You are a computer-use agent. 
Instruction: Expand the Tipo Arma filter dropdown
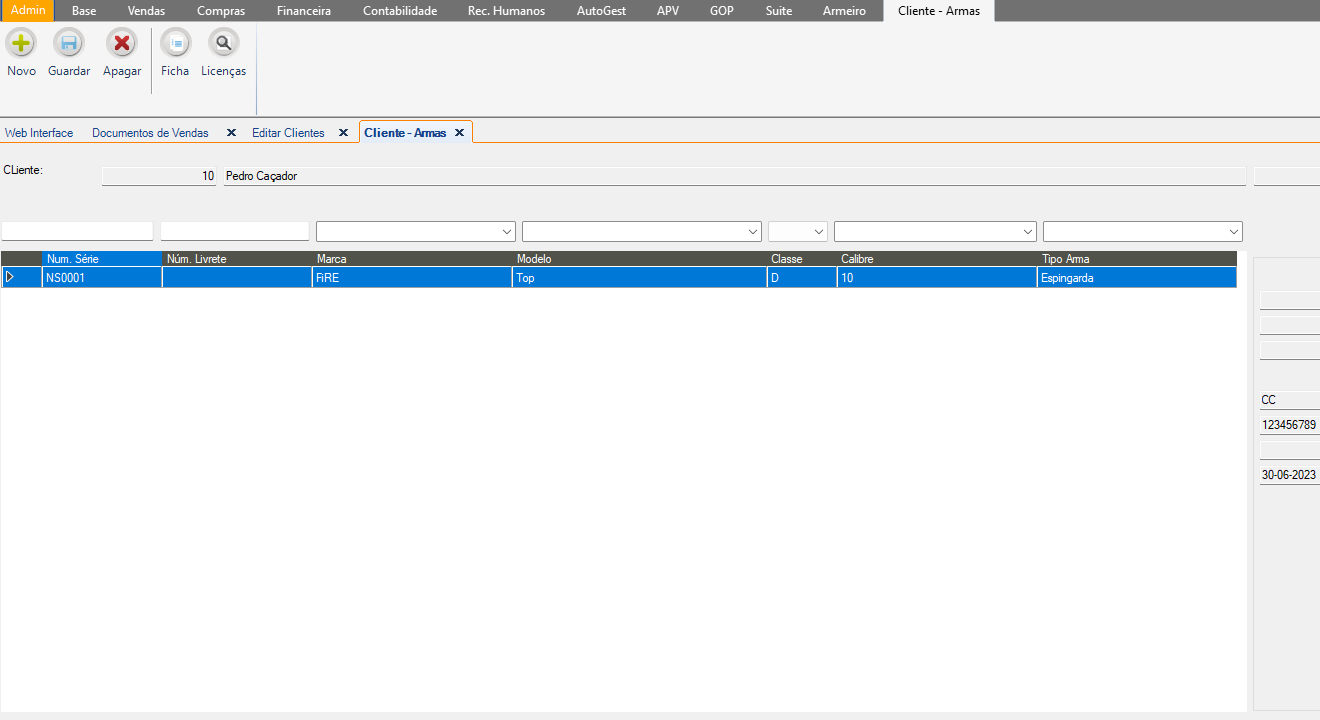tap(1234, 231)
